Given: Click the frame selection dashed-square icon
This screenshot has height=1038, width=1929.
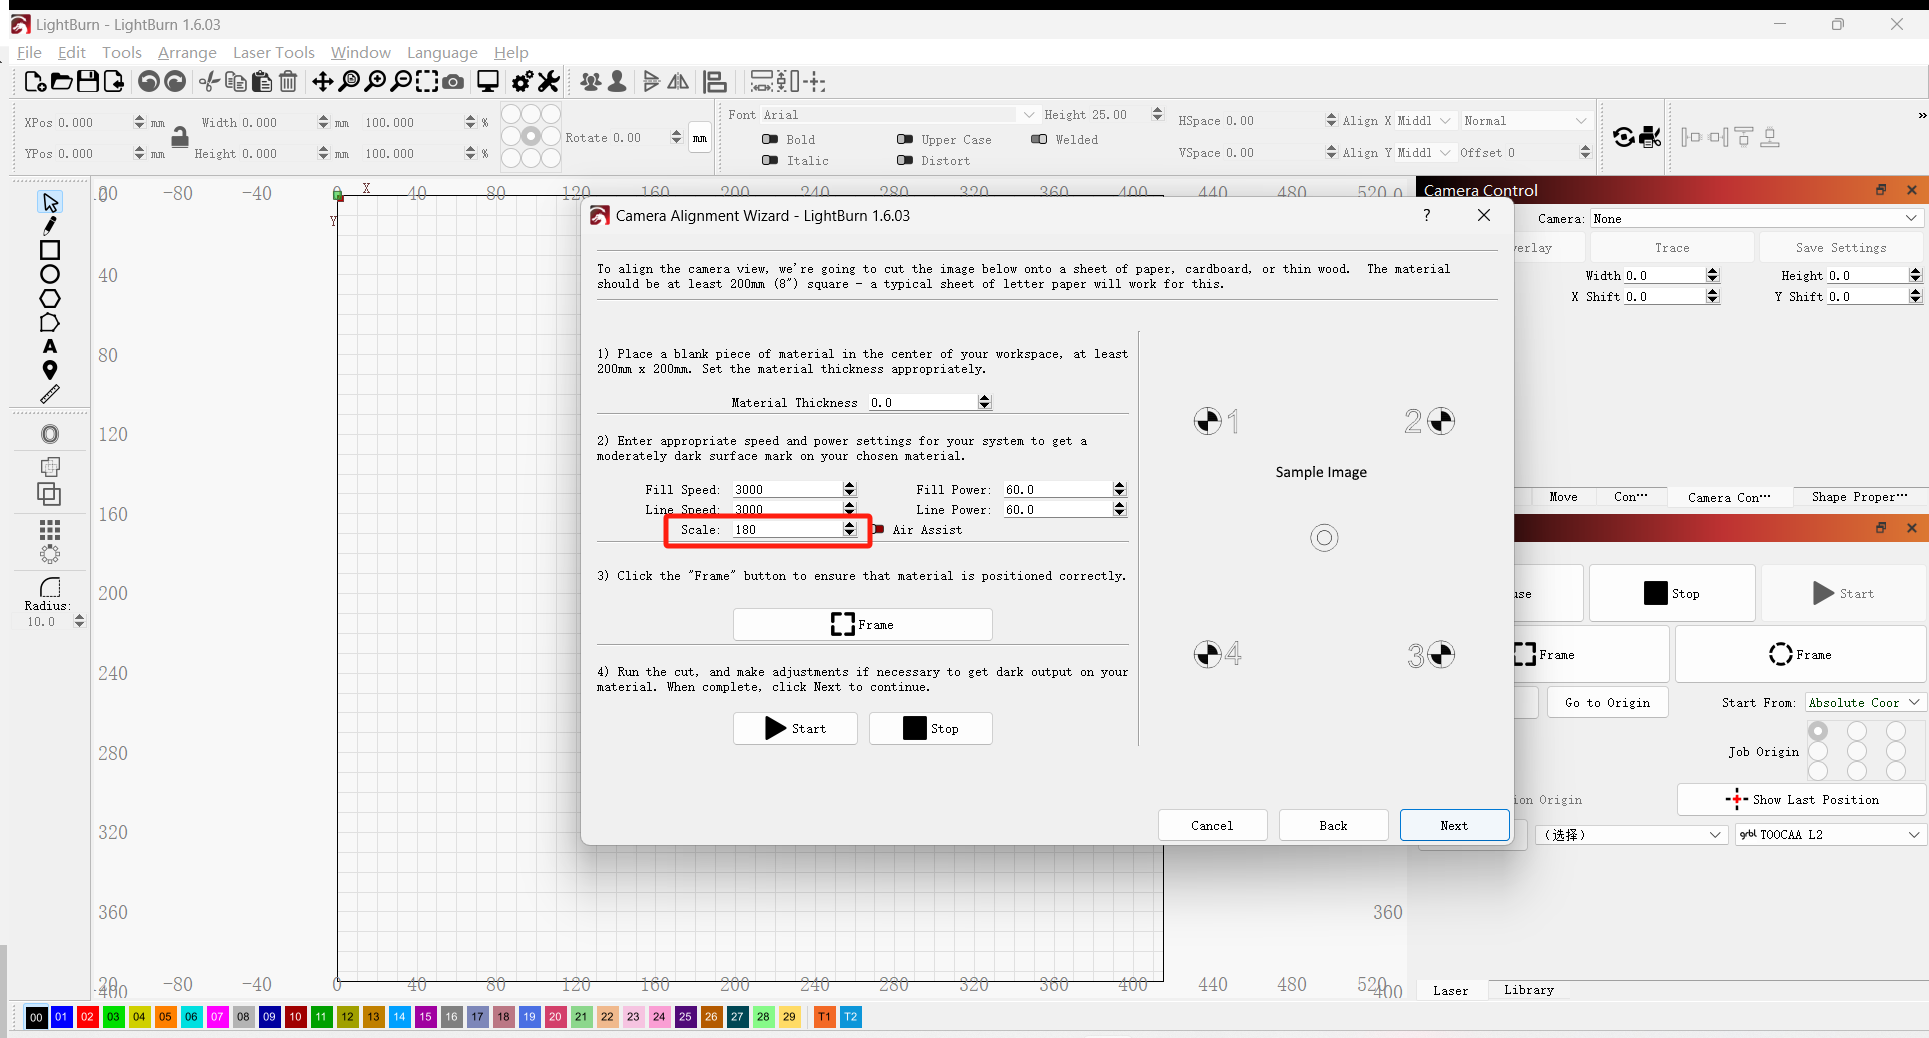Looking at the screenshot, I should tap(427, 82).
